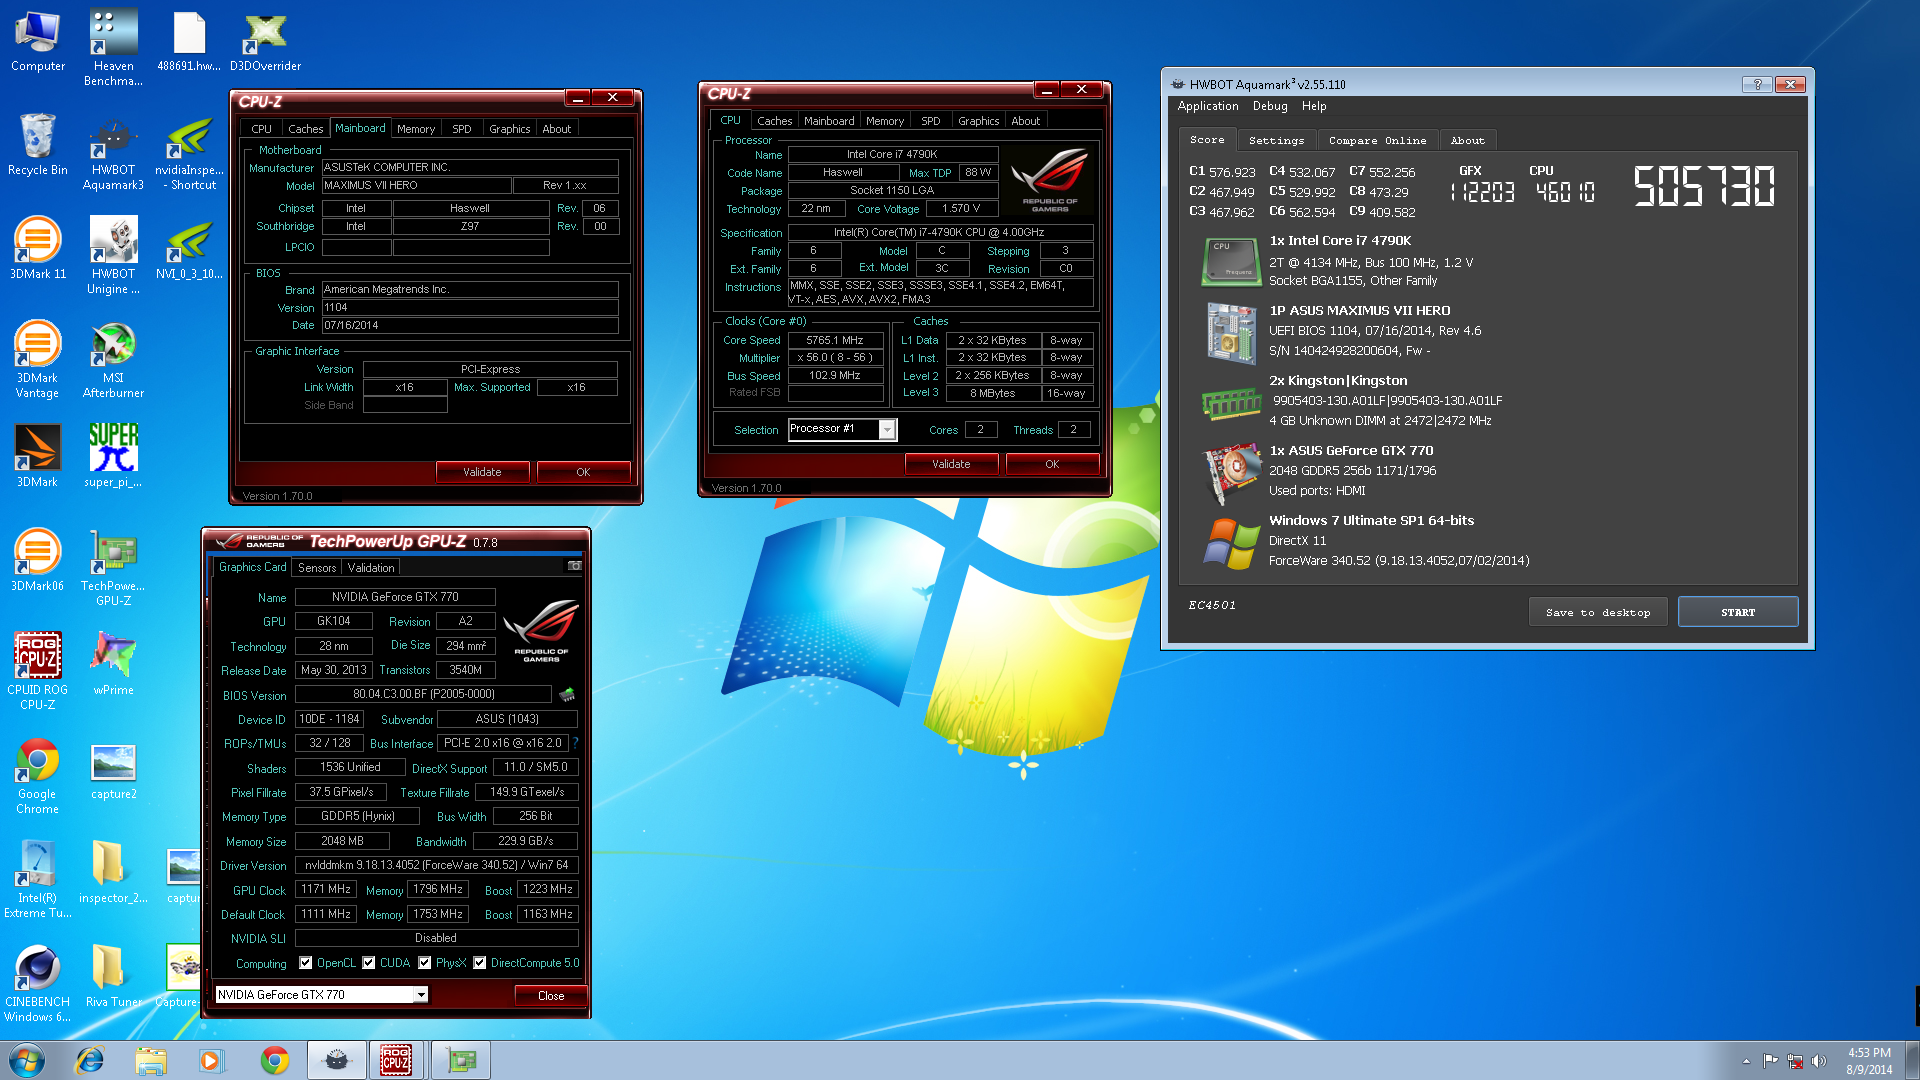
Task: Click Save to desktop button
Action: (1598, 612)
